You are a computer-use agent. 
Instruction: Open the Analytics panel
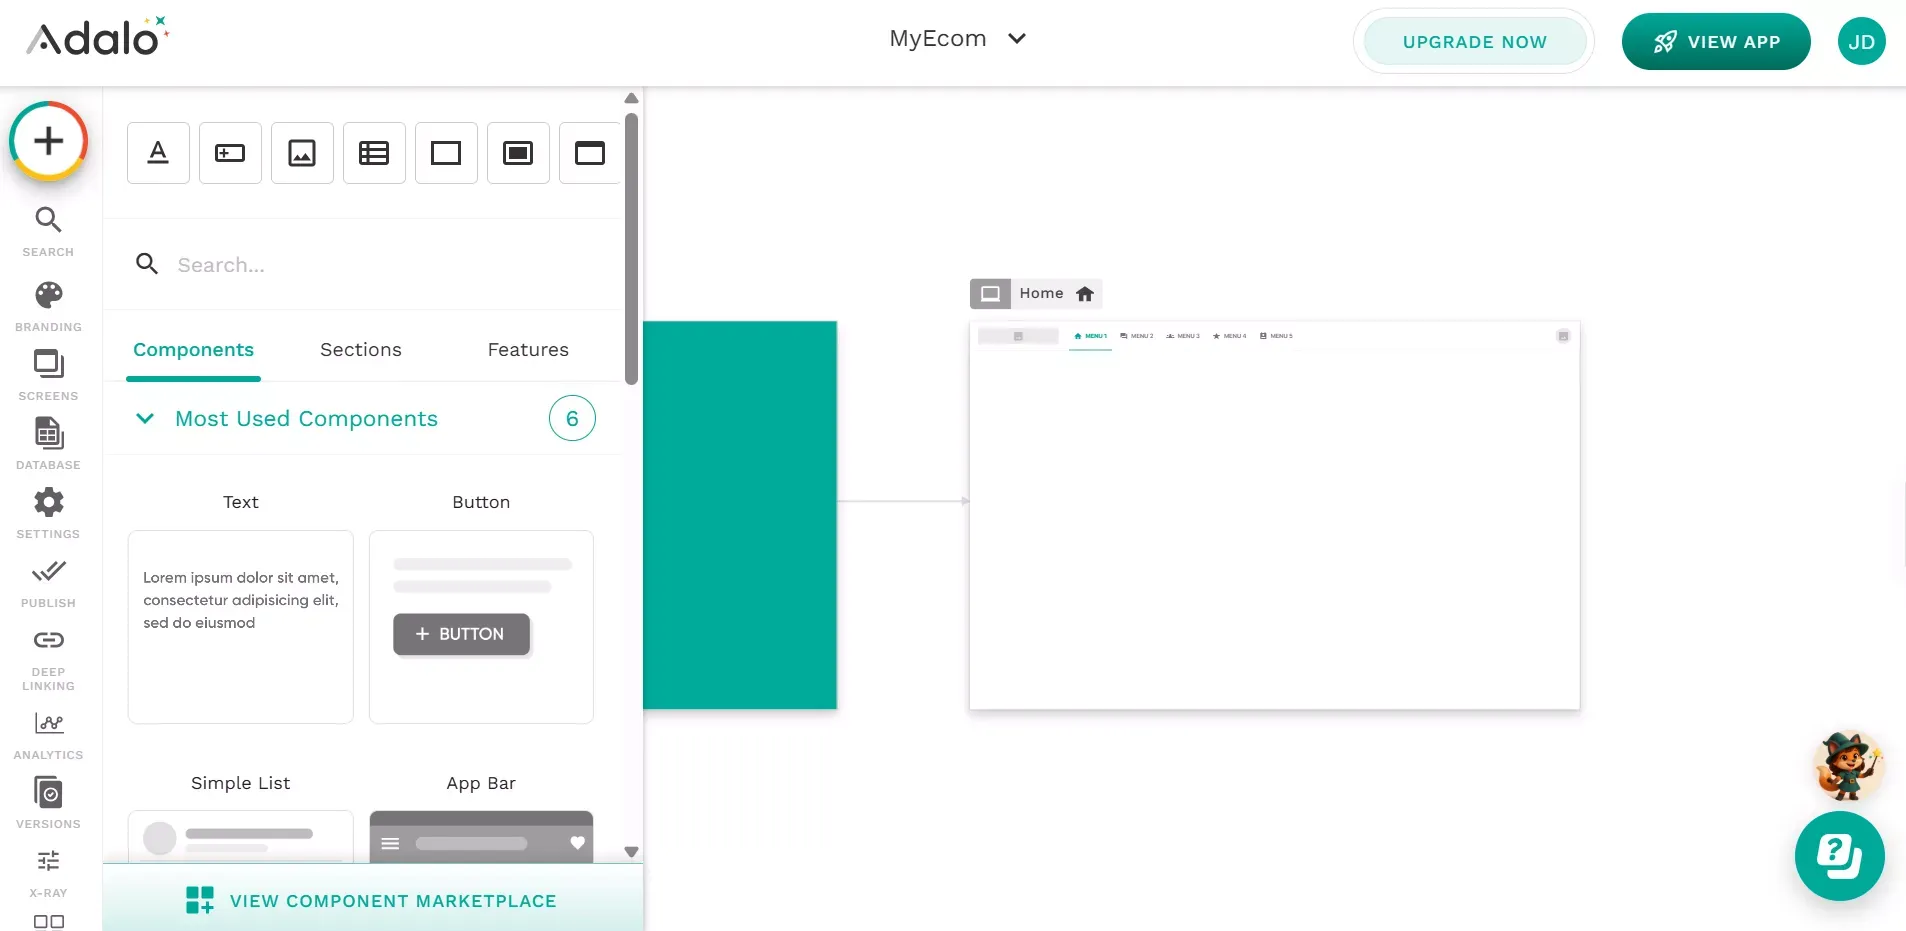click(48, 735)
